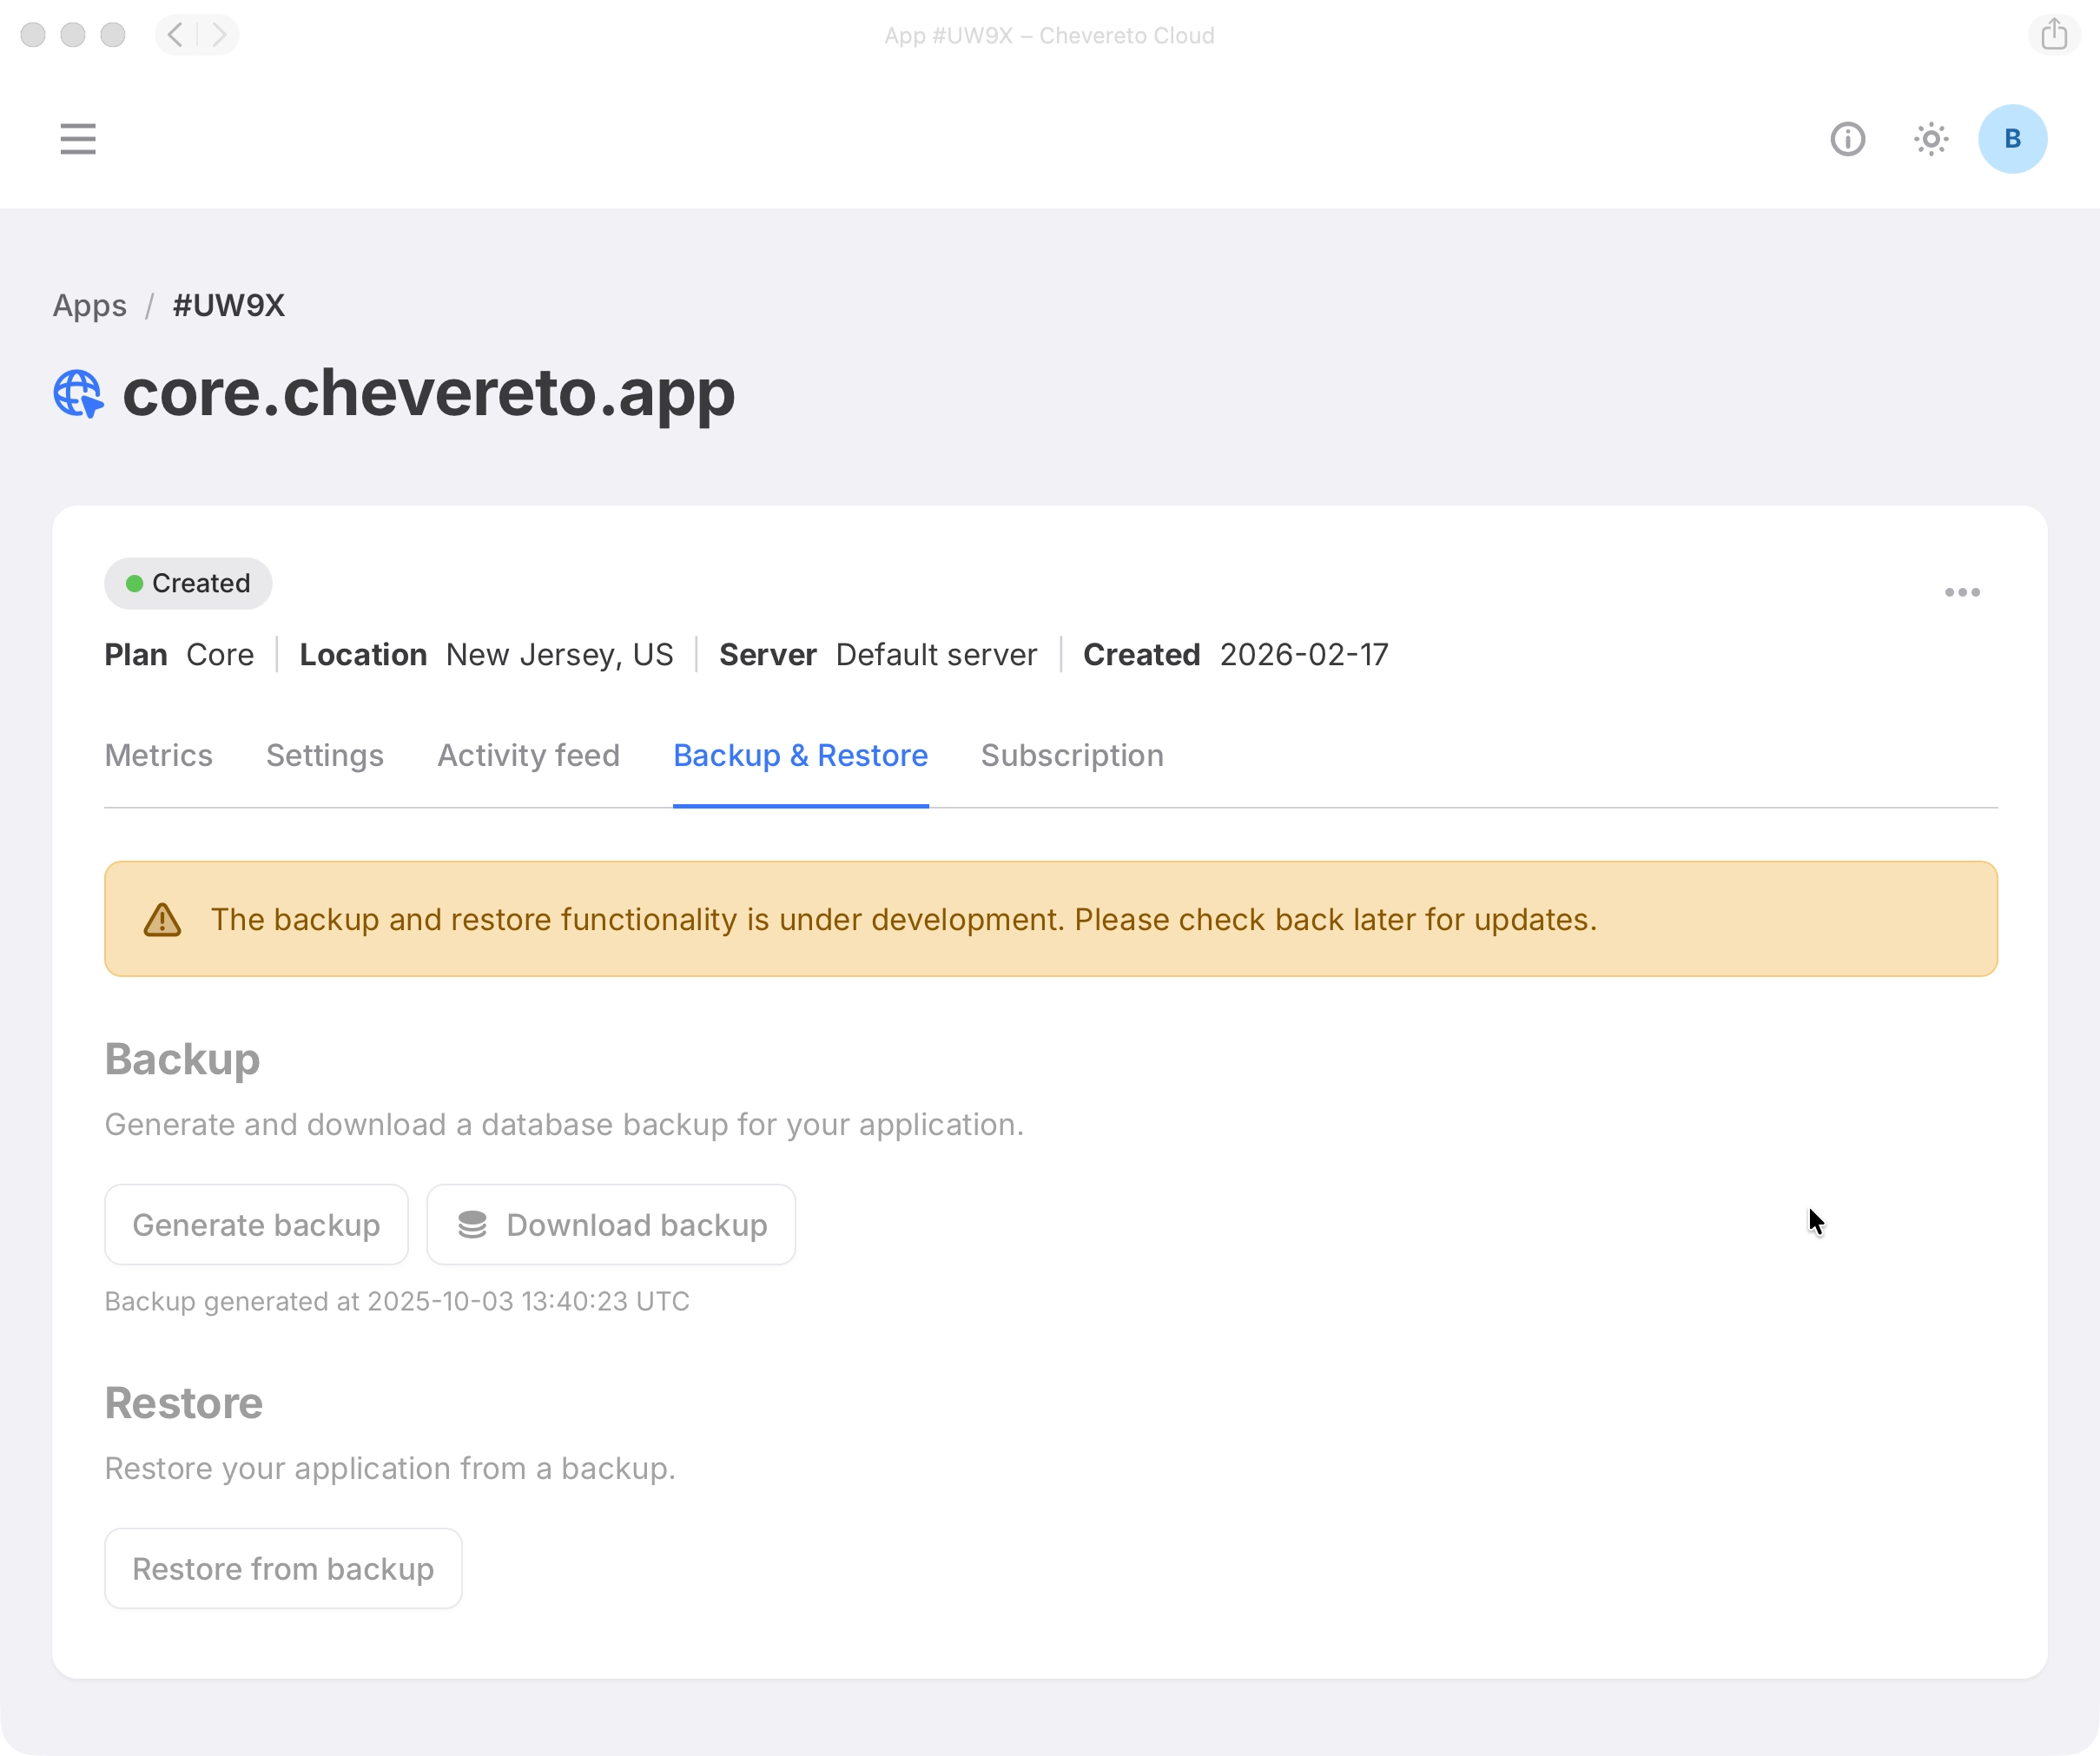Toggle the light/dark theme sun icon

(1930, 139)
